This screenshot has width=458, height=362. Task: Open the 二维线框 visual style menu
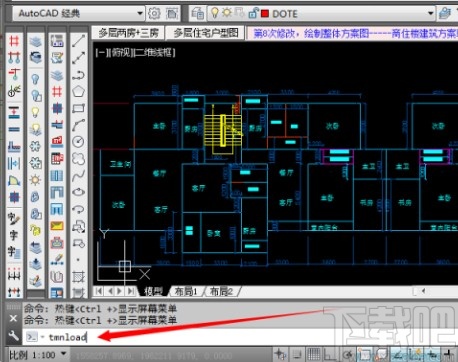tap(154, 53)
